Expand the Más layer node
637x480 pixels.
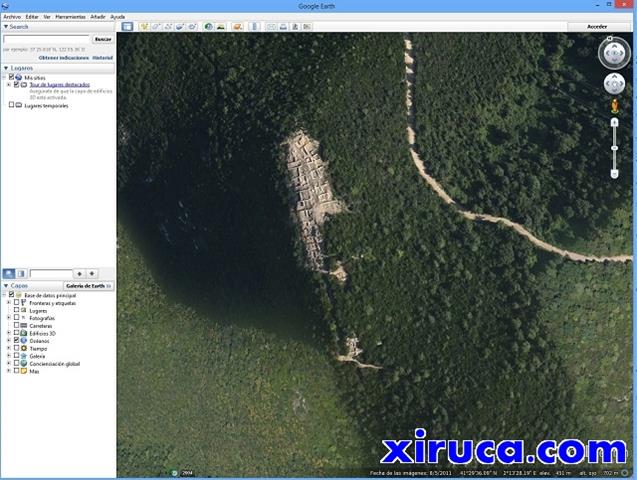9,371
